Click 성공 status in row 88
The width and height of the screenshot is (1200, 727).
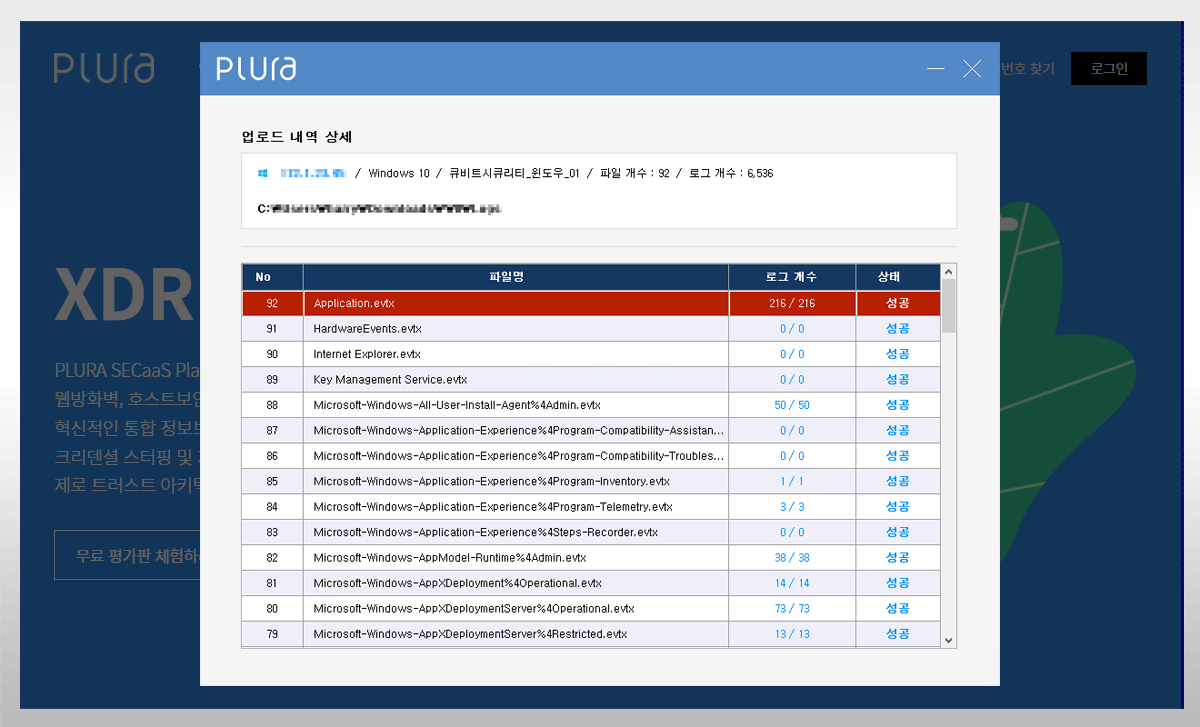pos(898,405)
